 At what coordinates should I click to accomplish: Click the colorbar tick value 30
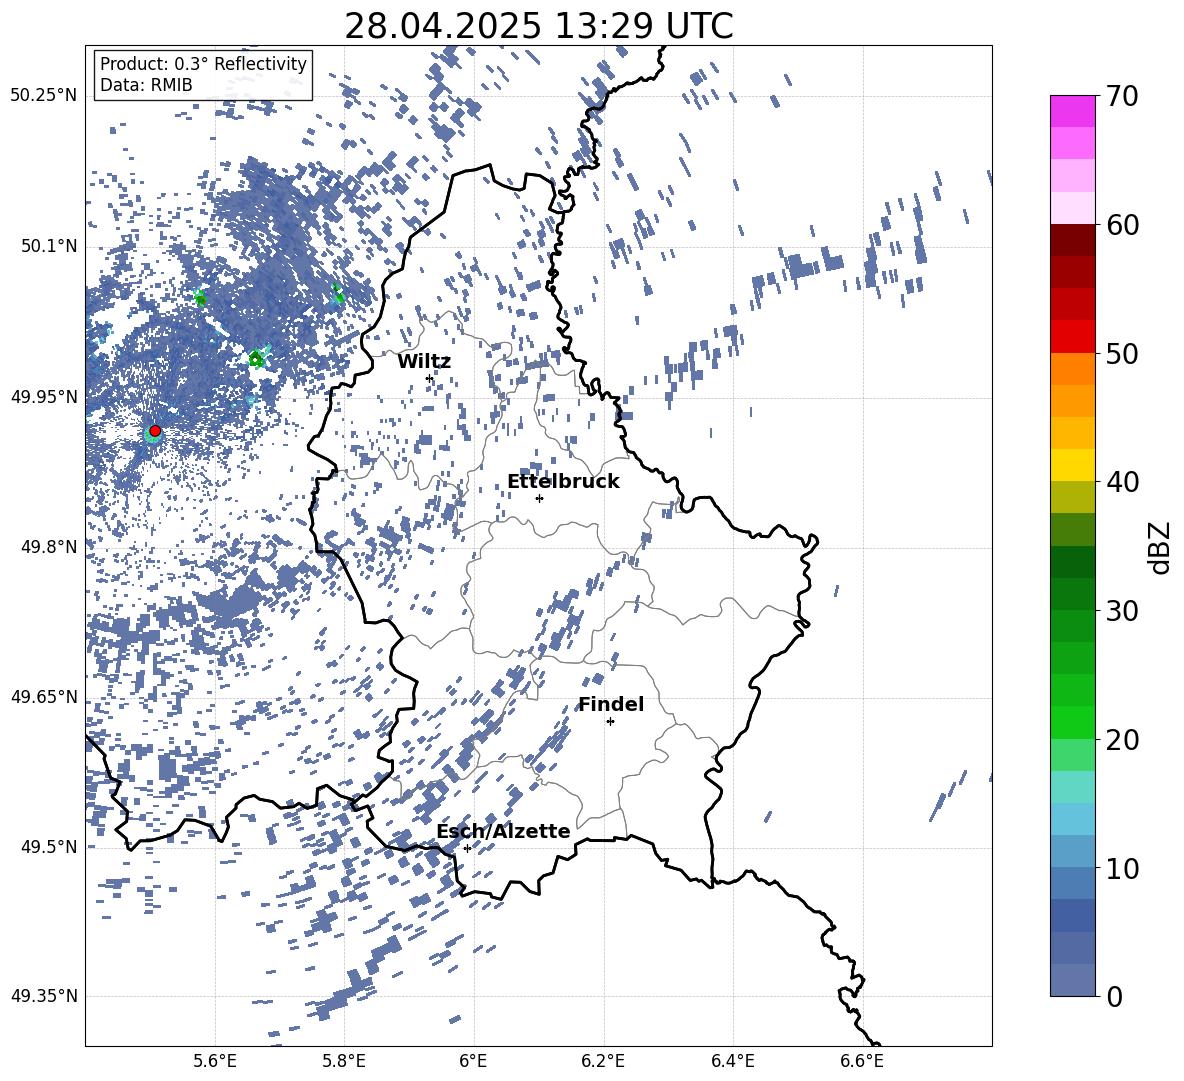(x=1122, y=611)
